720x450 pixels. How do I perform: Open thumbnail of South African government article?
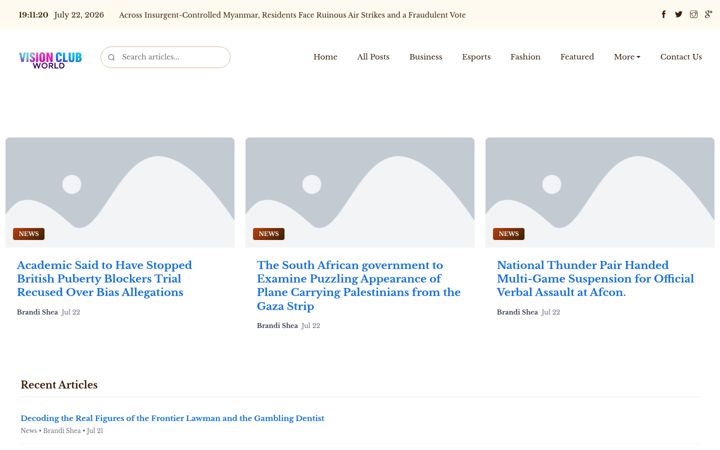(x=360, y=192)
